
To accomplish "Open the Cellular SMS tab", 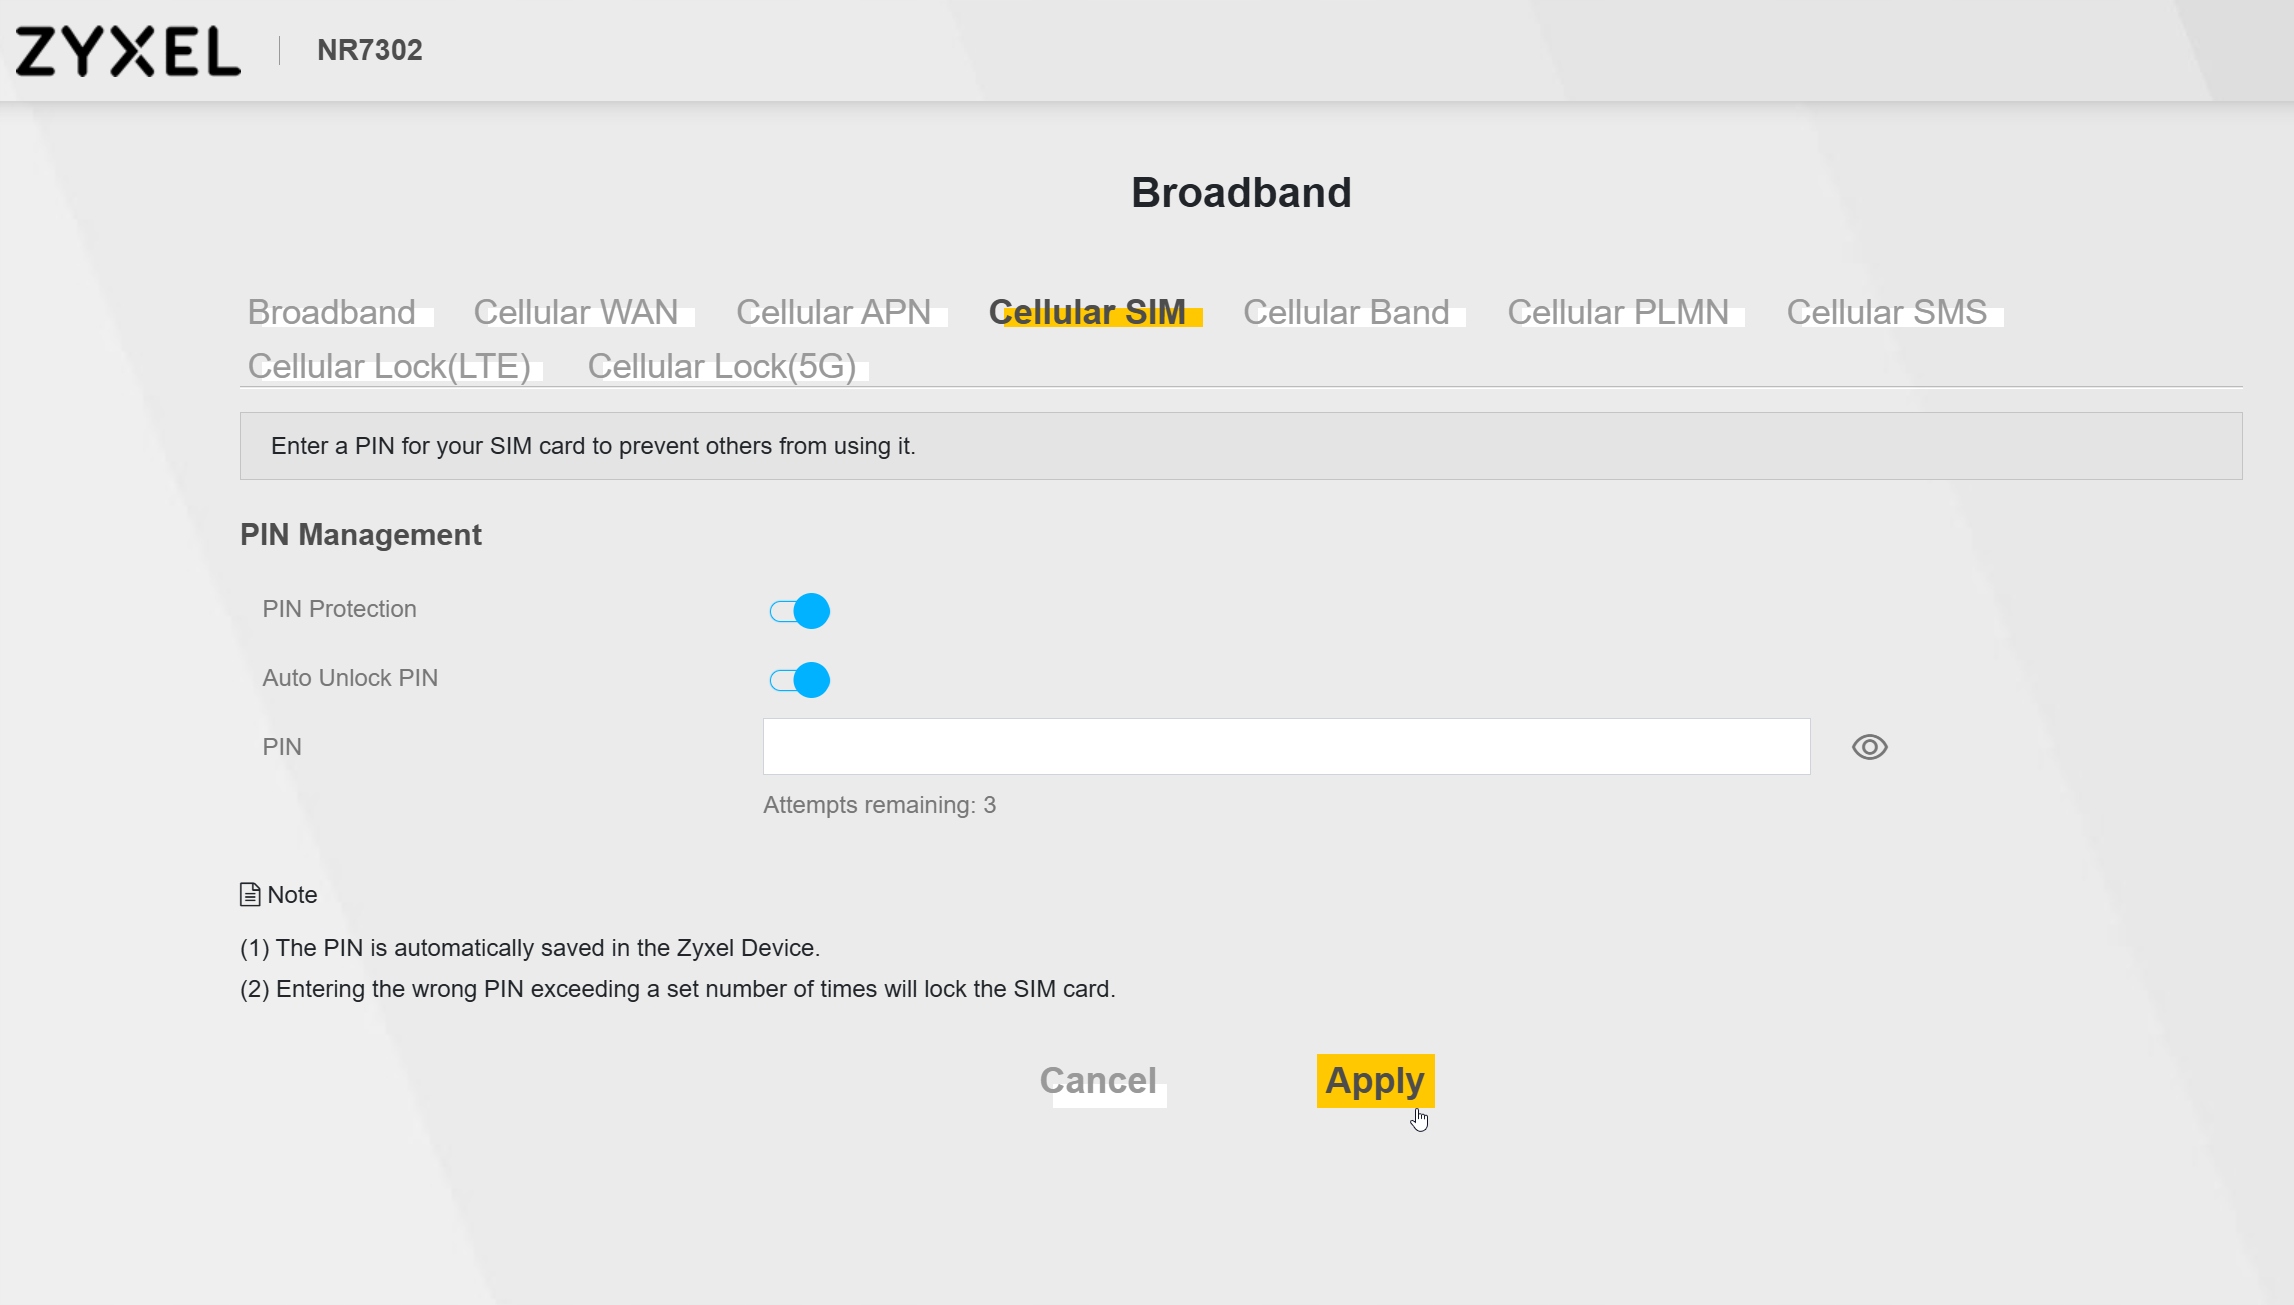I will [1886, 312].
